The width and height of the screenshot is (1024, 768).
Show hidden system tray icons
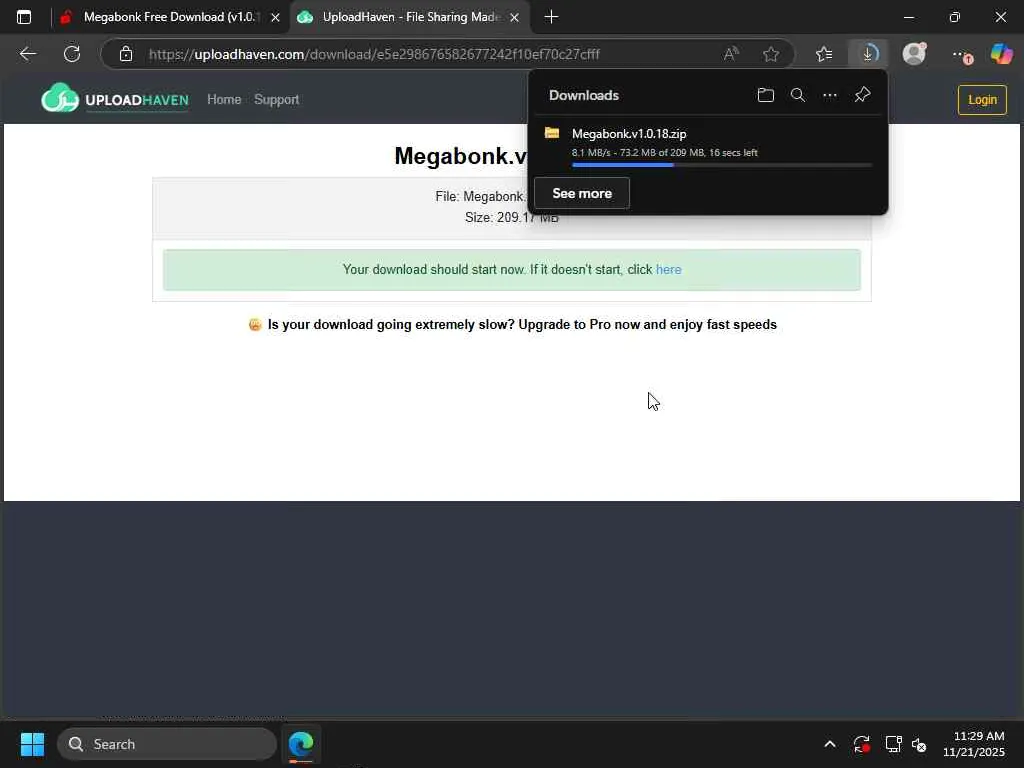click(x=829, y=744)
